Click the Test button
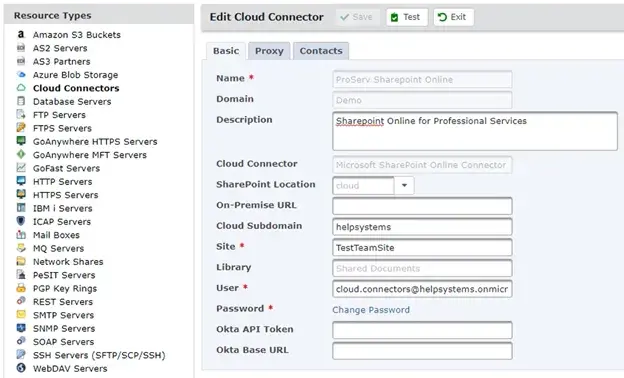This screenshot has height=378, width=624. (407, 17)
